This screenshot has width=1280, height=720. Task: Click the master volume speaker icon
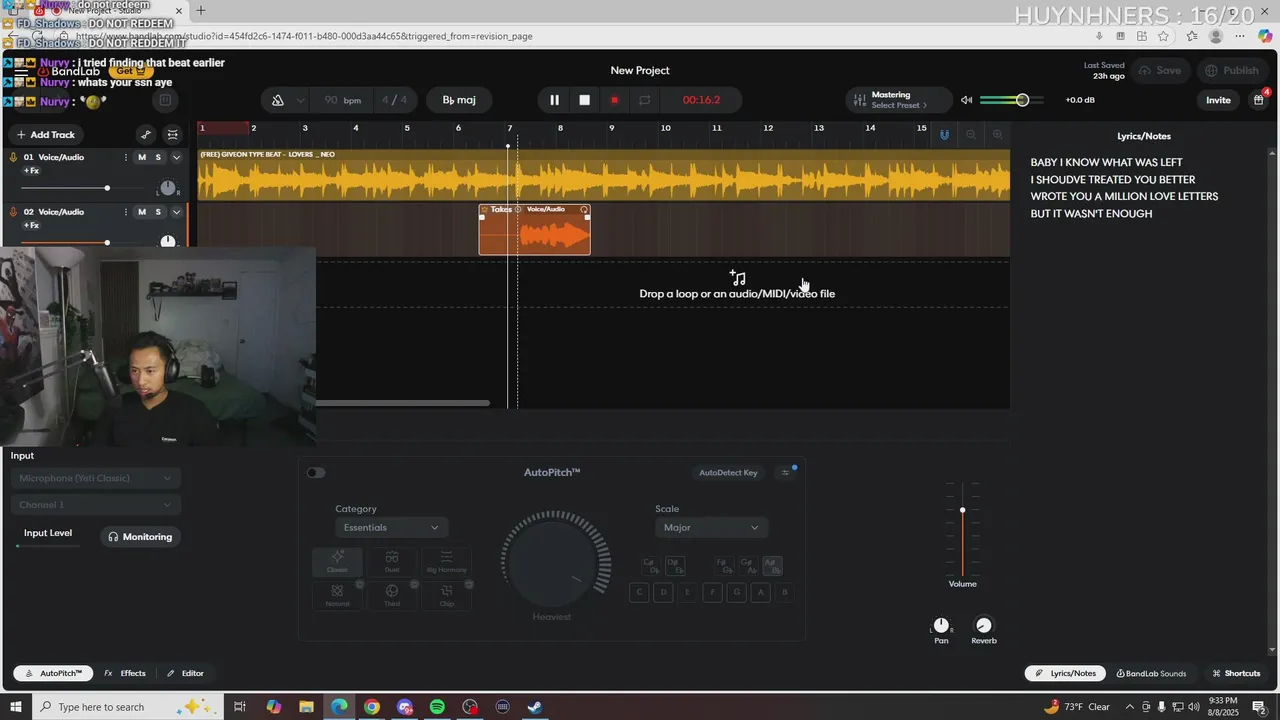[966, 100]
